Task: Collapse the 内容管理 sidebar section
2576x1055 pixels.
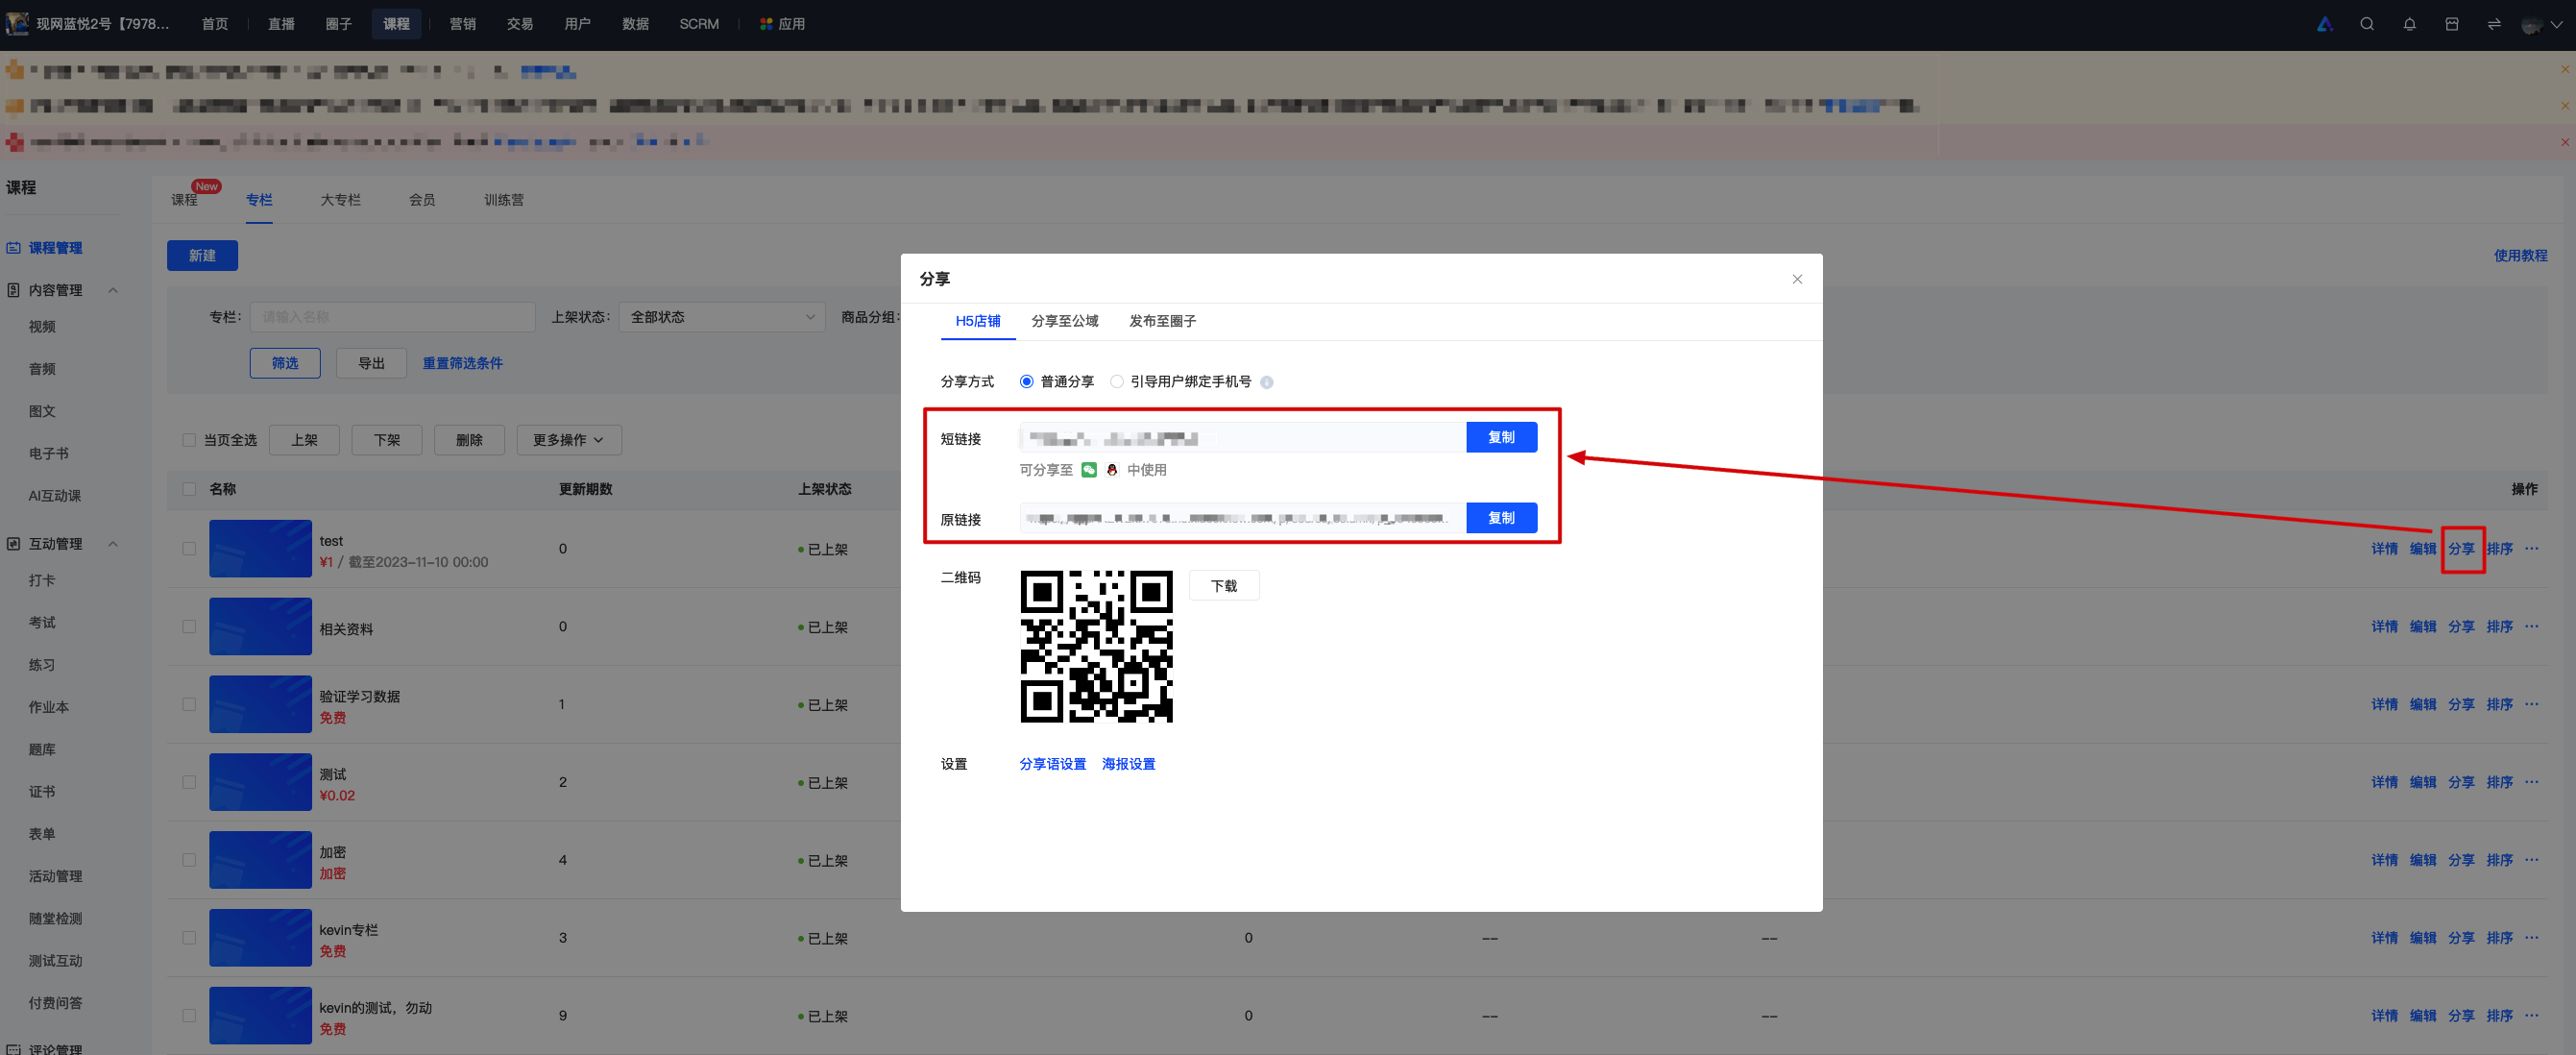Action: pos(113,290)
